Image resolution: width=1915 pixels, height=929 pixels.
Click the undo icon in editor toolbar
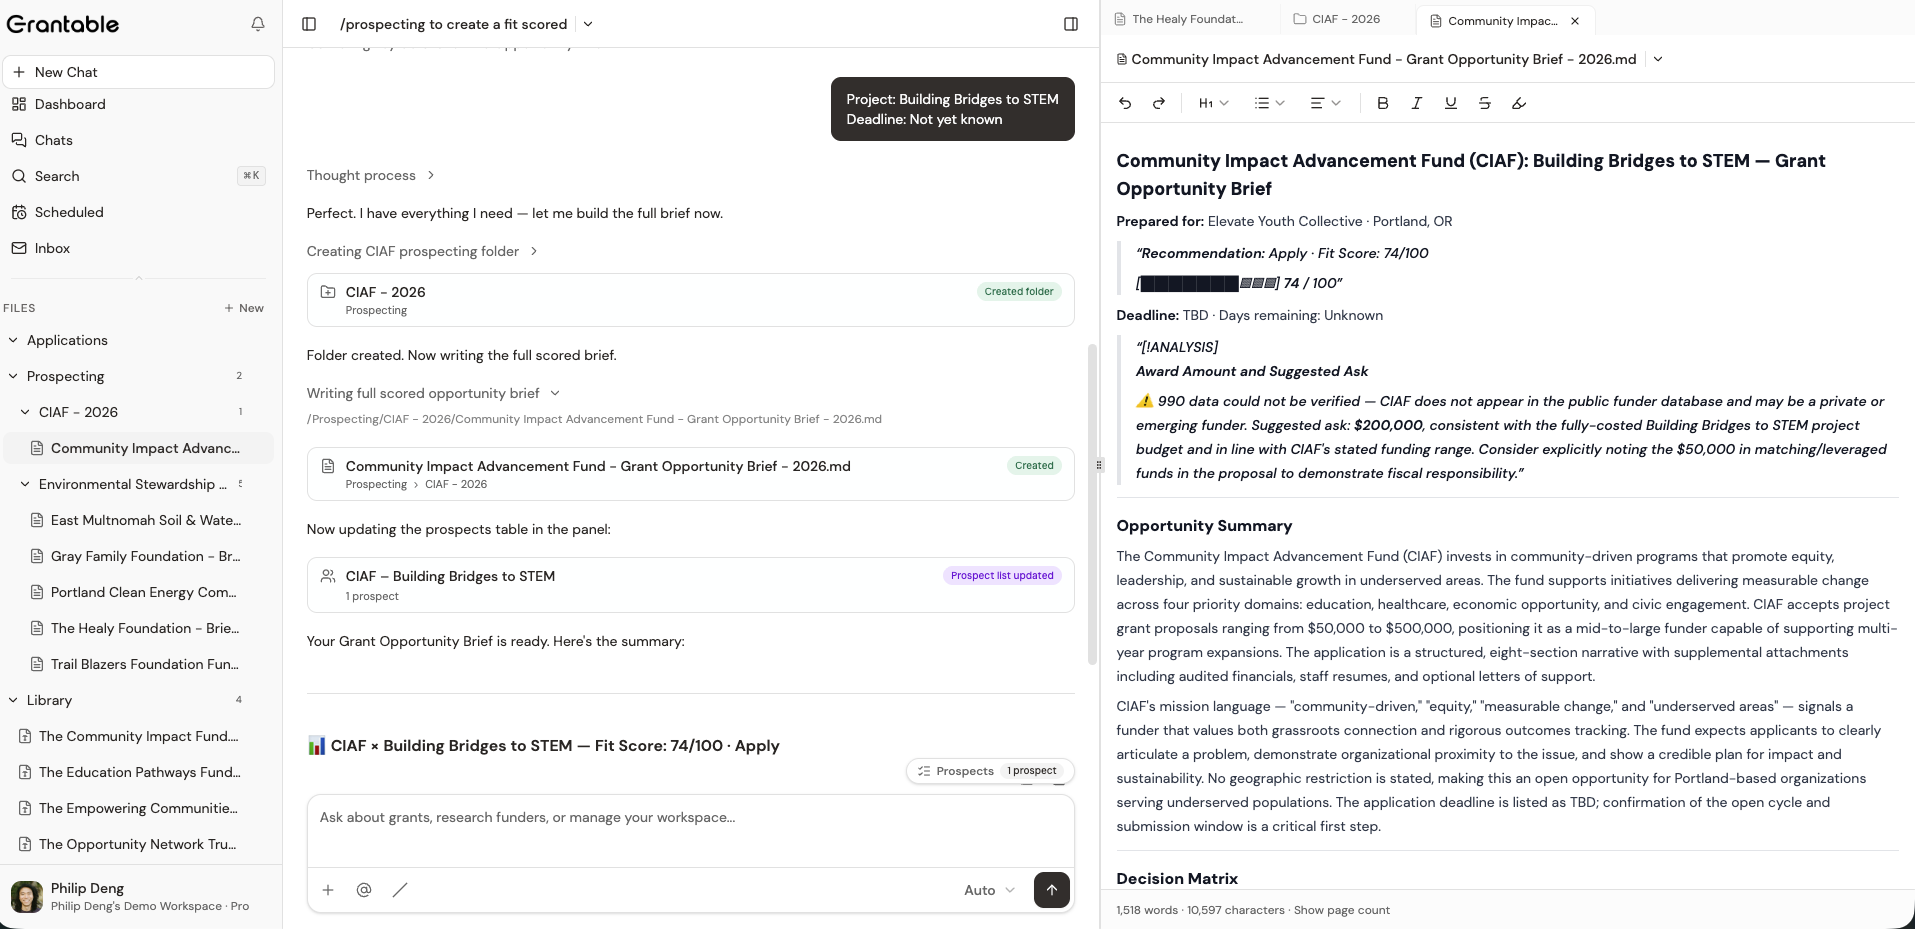(x=1125, y=103)
